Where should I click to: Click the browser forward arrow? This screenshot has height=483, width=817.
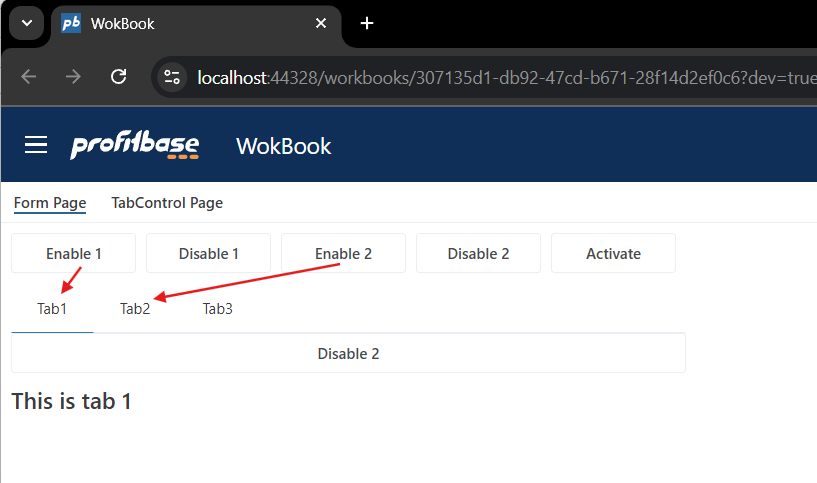click(73, 77)
